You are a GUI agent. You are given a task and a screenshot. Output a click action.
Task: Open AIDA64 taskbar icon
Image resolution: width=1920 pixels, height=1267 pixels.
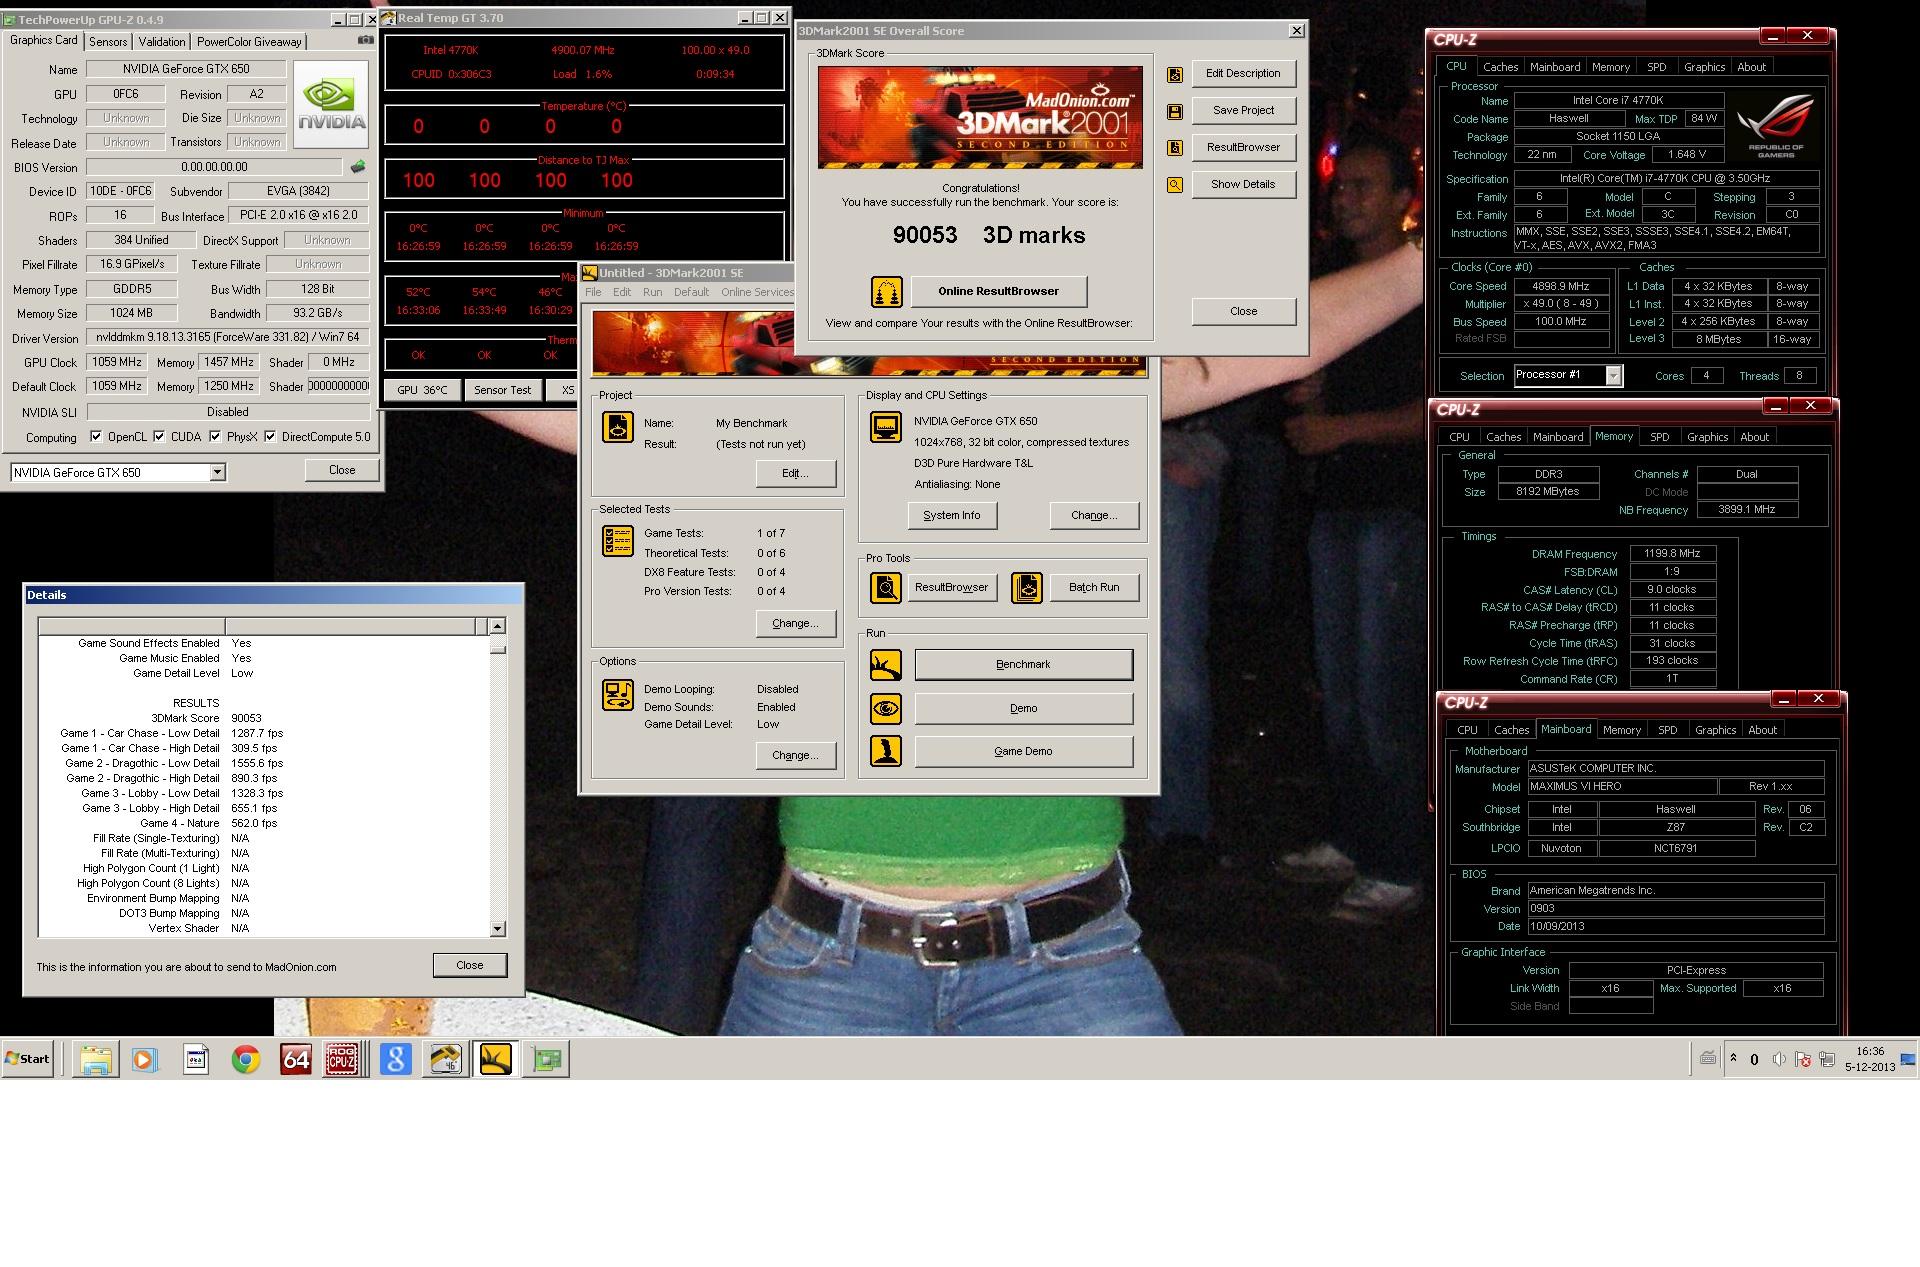tap(296, 1059)
